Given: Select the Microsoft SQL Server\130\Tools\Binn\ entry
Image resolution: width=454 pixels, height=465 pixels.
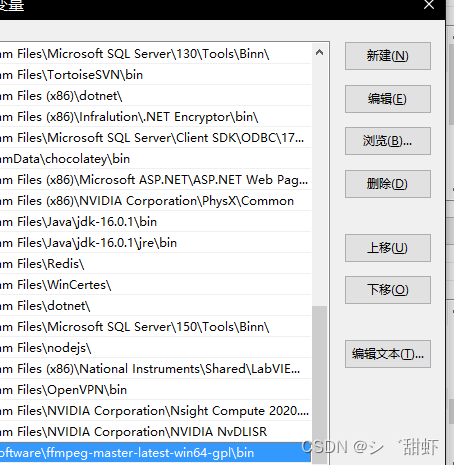Looking at the screenshot, I should coord(155,54).
